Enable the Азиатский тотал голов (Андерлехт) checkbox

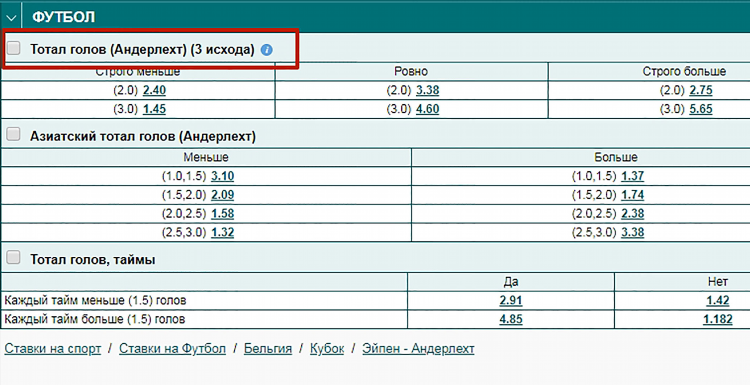[x=13, y=135]
